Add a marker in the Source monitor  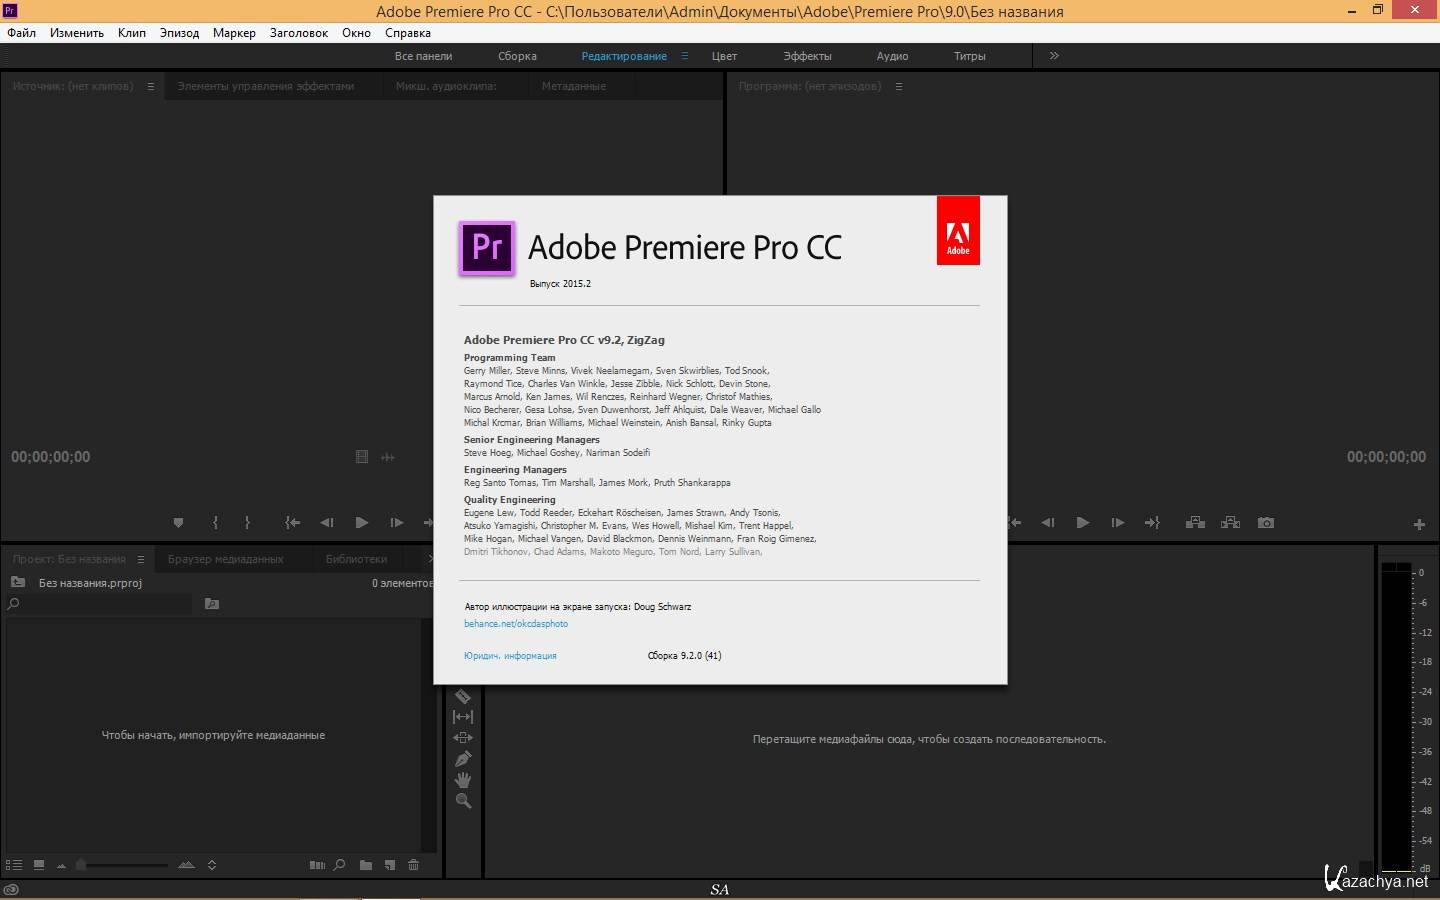[x=178, y=523]
